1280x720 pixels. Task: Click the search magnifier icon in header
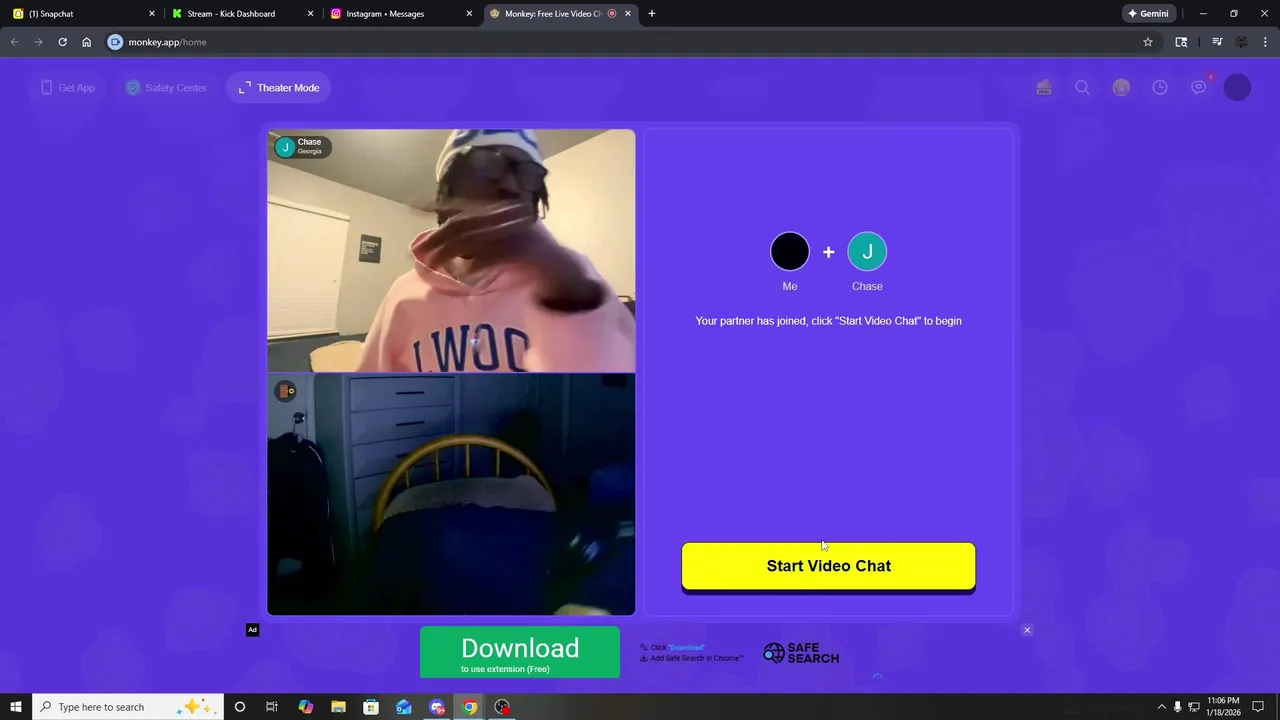[1082, 88]
